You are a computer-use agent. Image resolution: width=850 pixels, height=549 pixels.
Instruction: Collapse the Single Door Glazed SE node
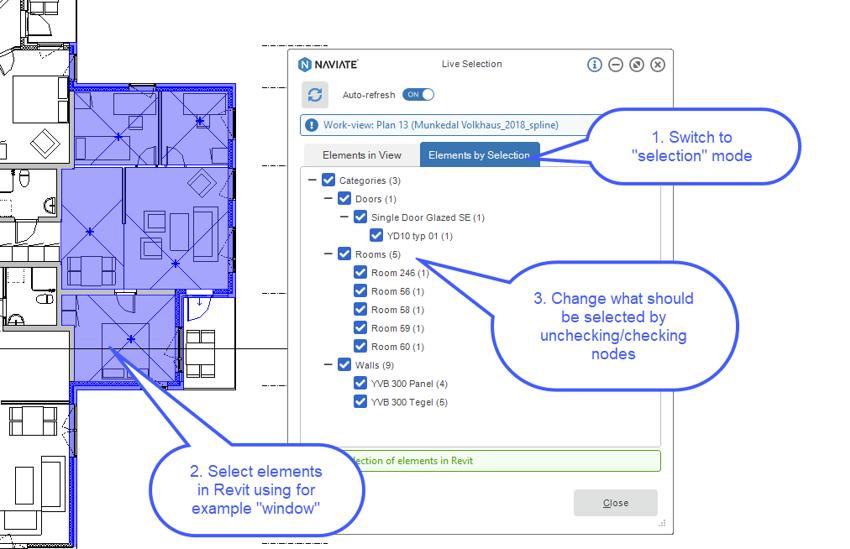click(344, 216)
